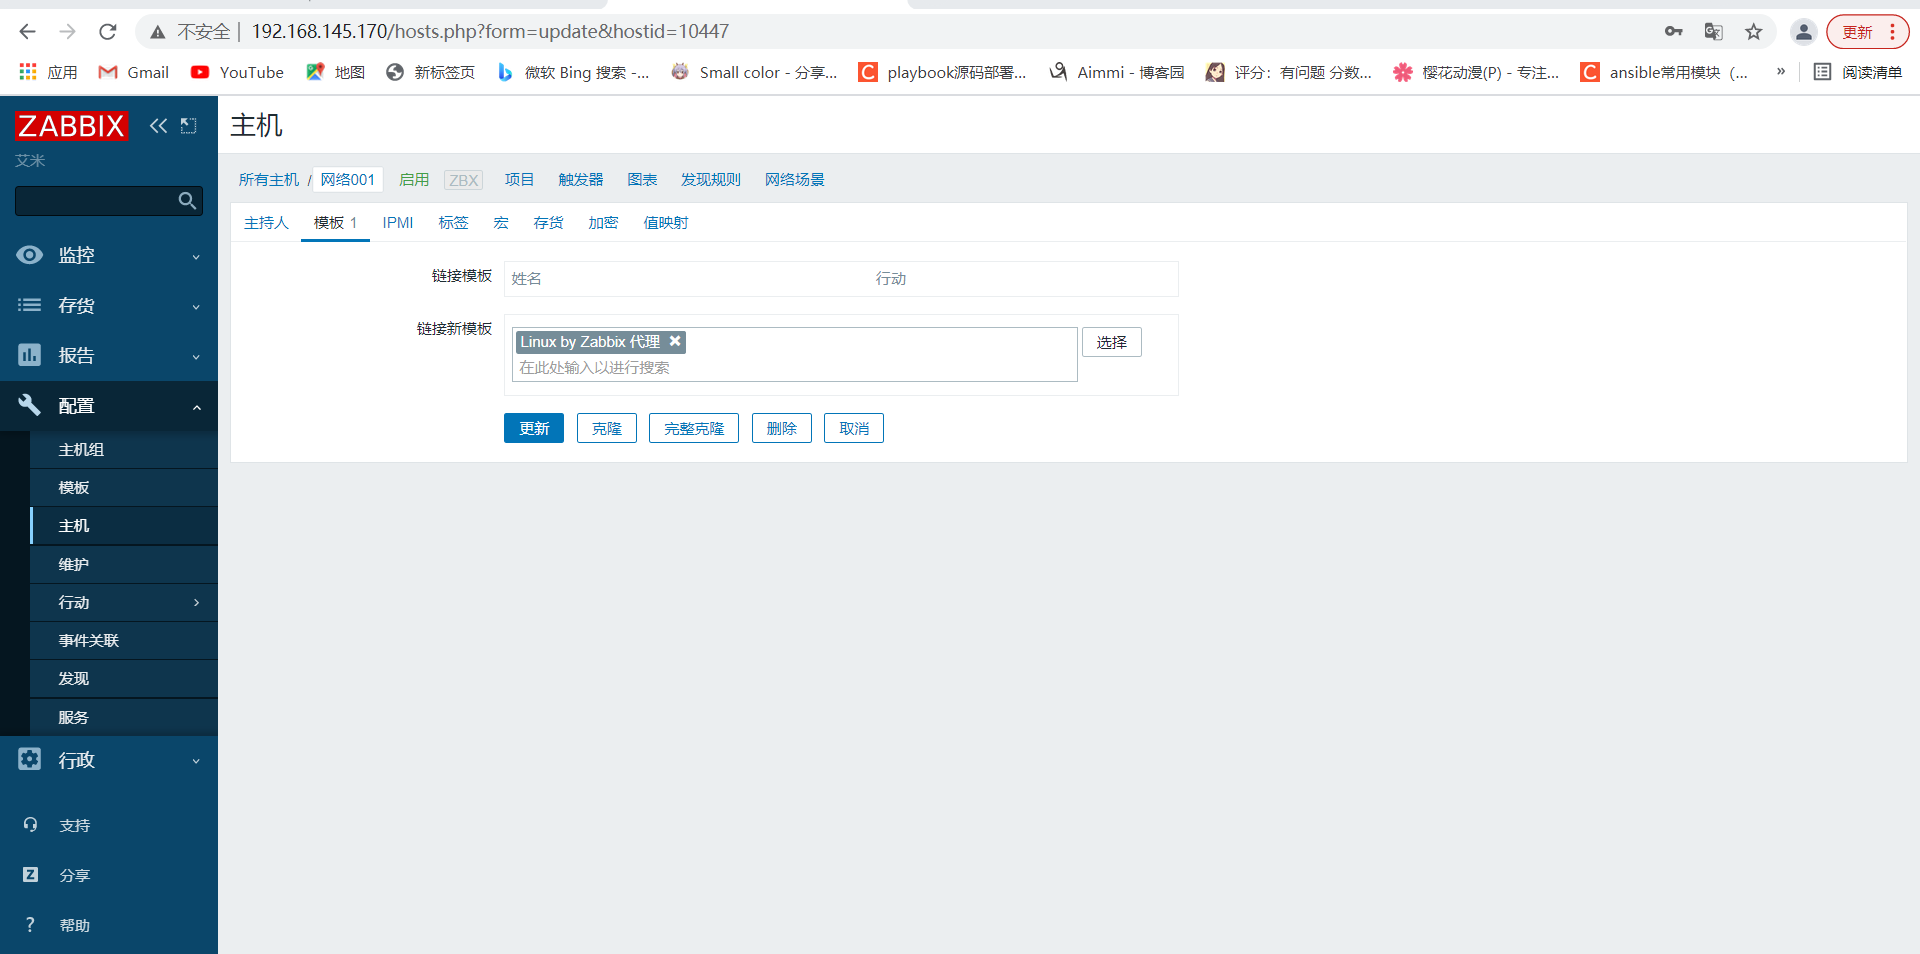The height and width of the screenshot is (954, 1920).
Task: Click the translate page icon
Action: [1714, 32]
